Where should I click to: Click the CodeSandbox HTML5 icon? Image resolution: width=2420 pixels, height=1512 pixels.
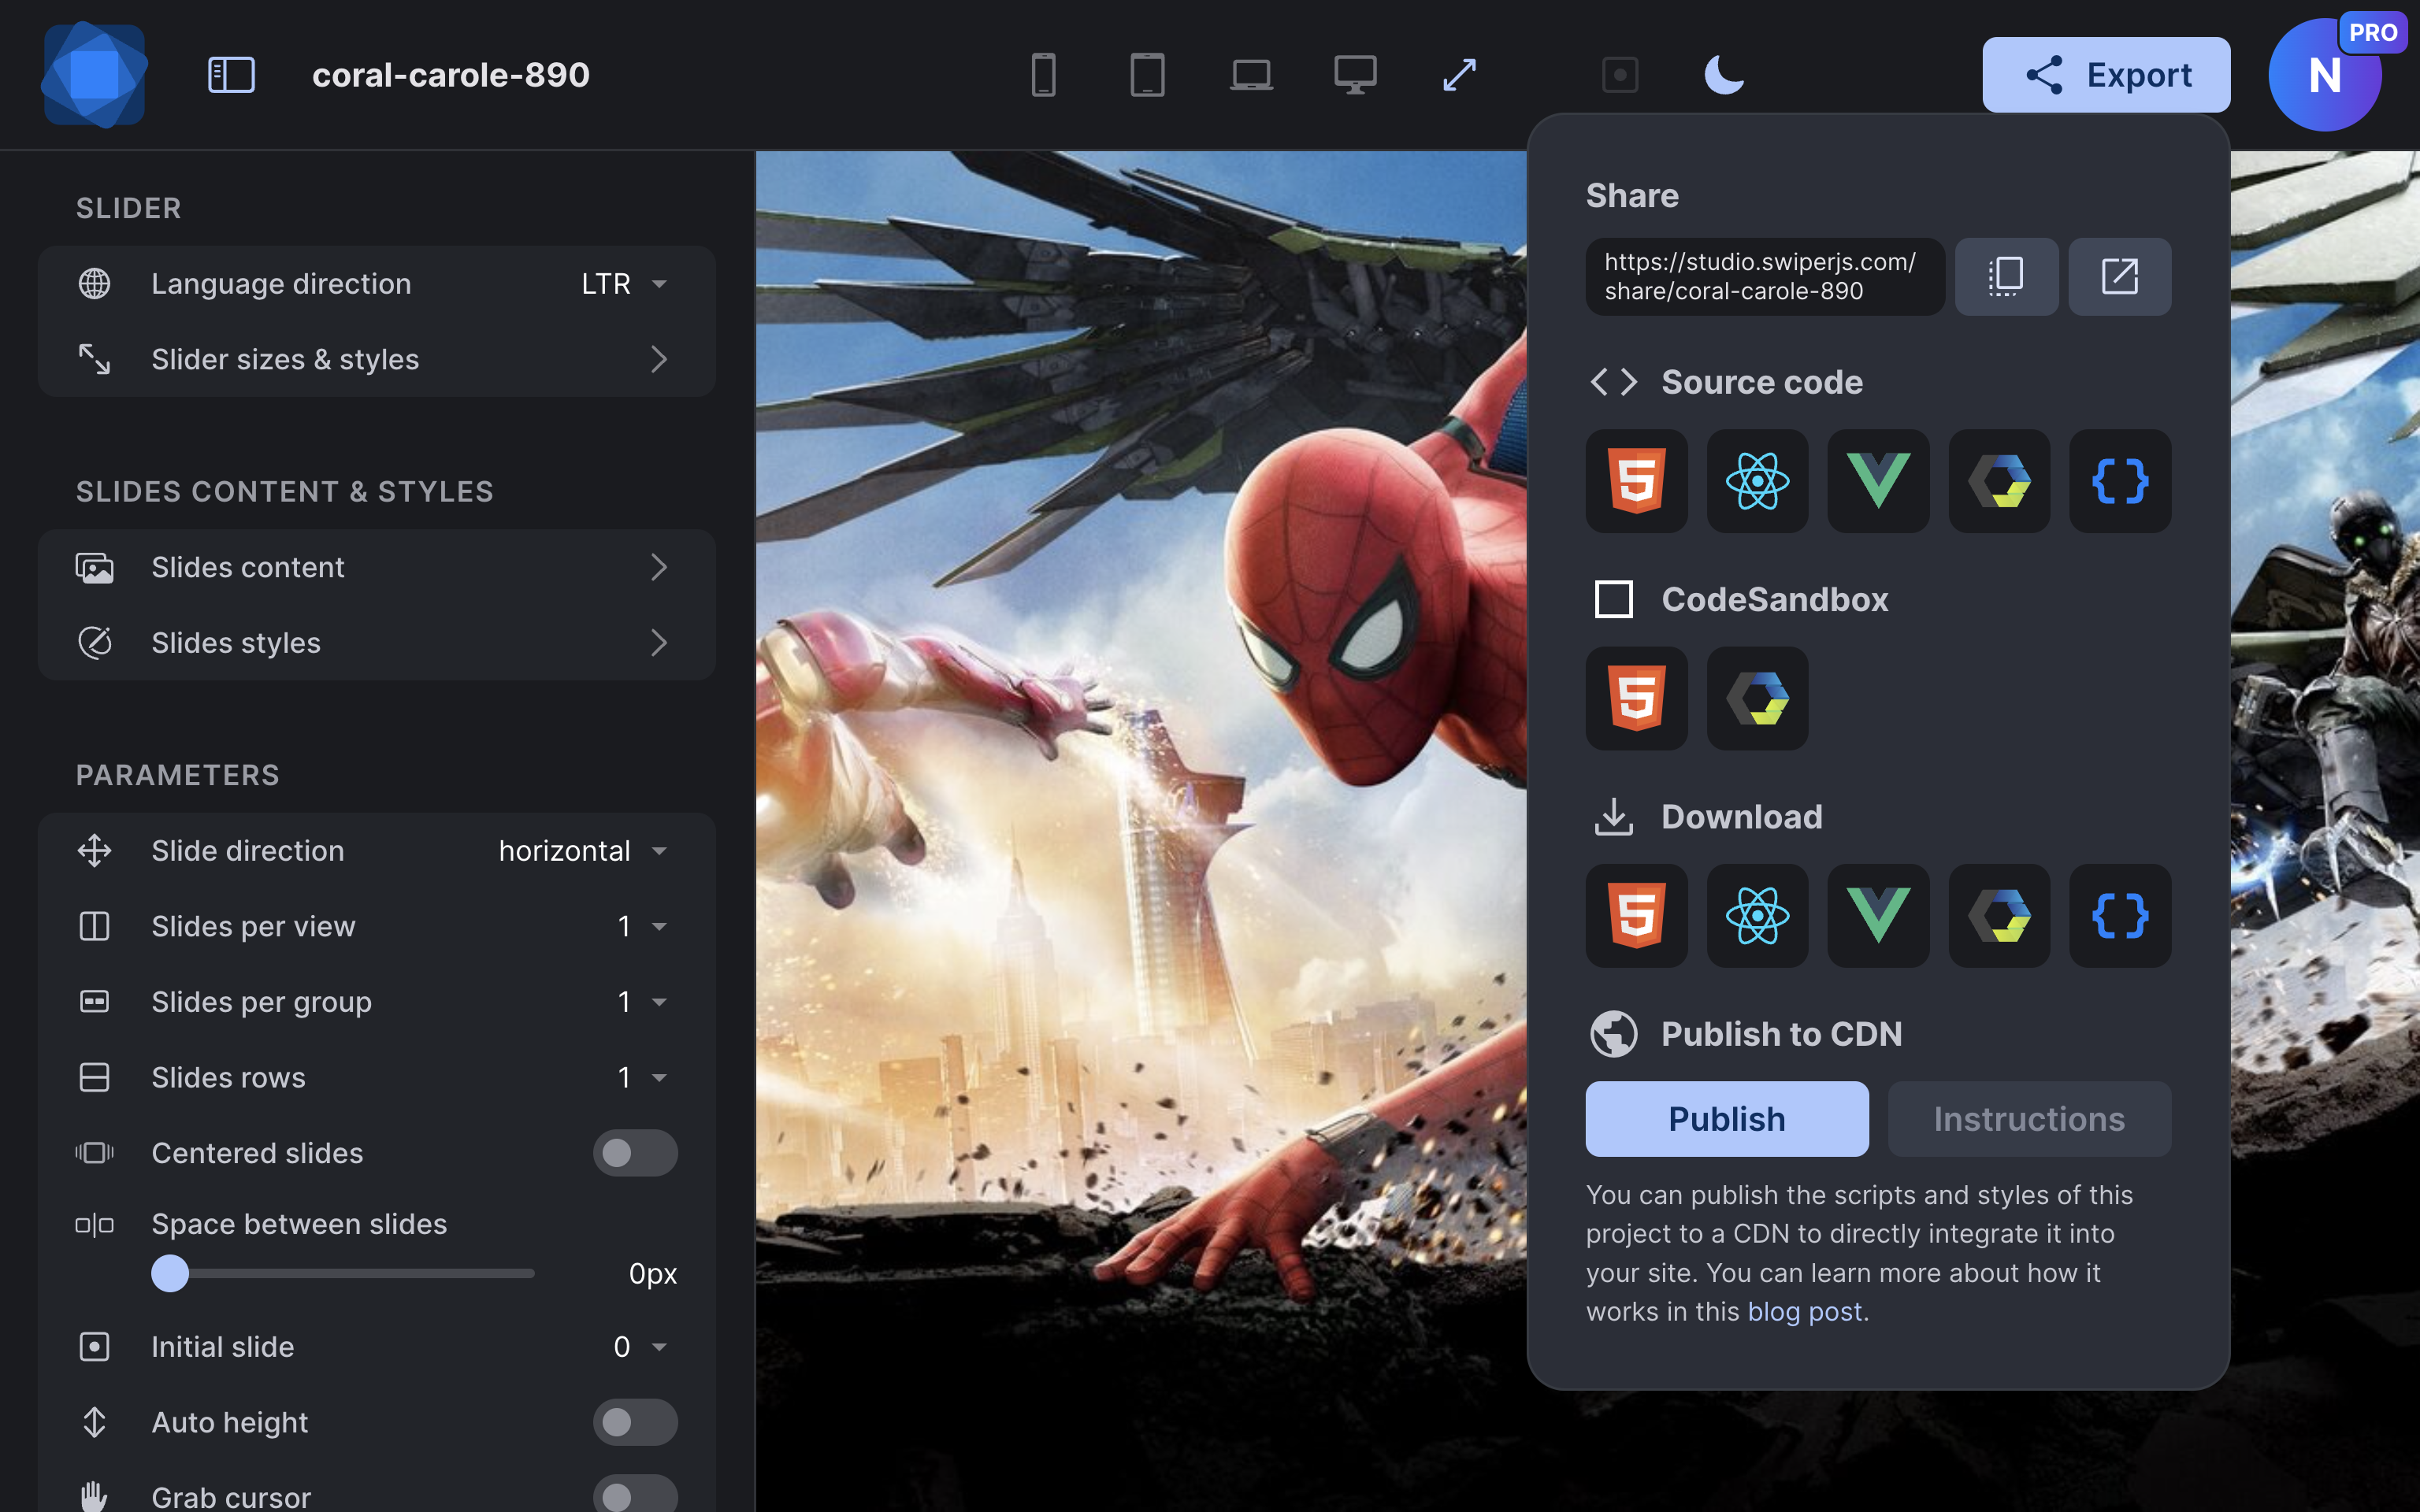[x=1635, y=697]
